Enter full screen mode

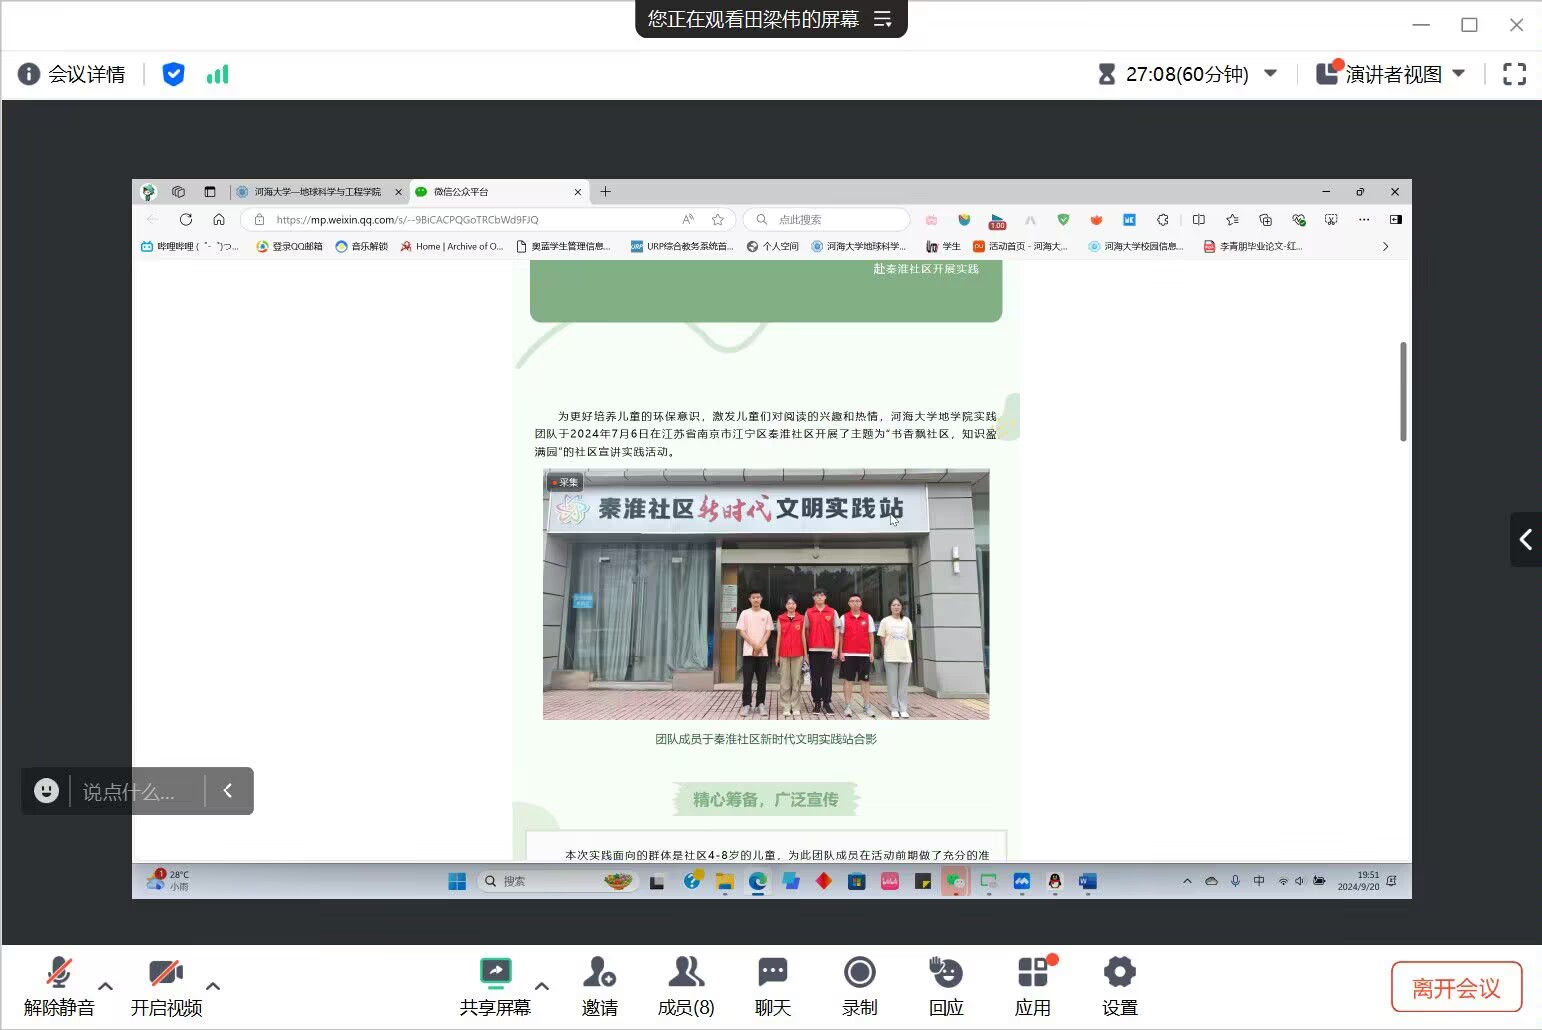click(x=1514, y=74)
